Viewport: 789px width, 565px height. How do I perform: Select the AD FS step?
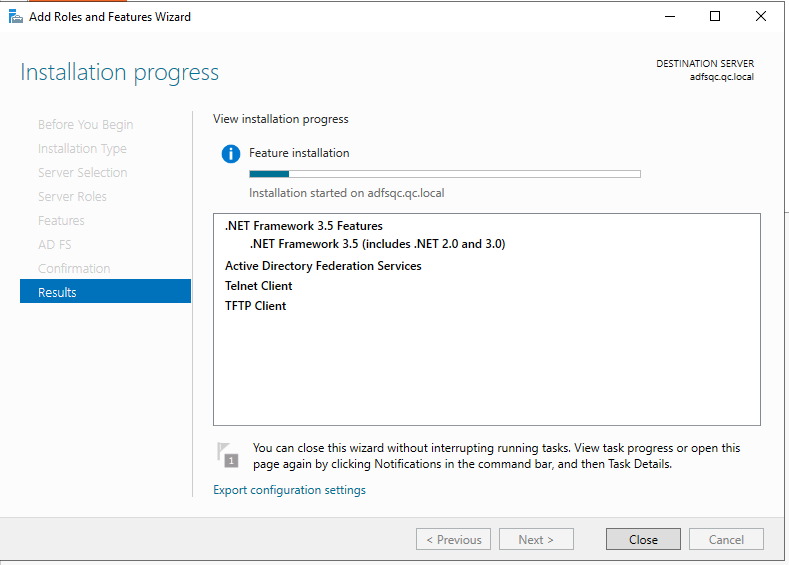pos(54,245)
